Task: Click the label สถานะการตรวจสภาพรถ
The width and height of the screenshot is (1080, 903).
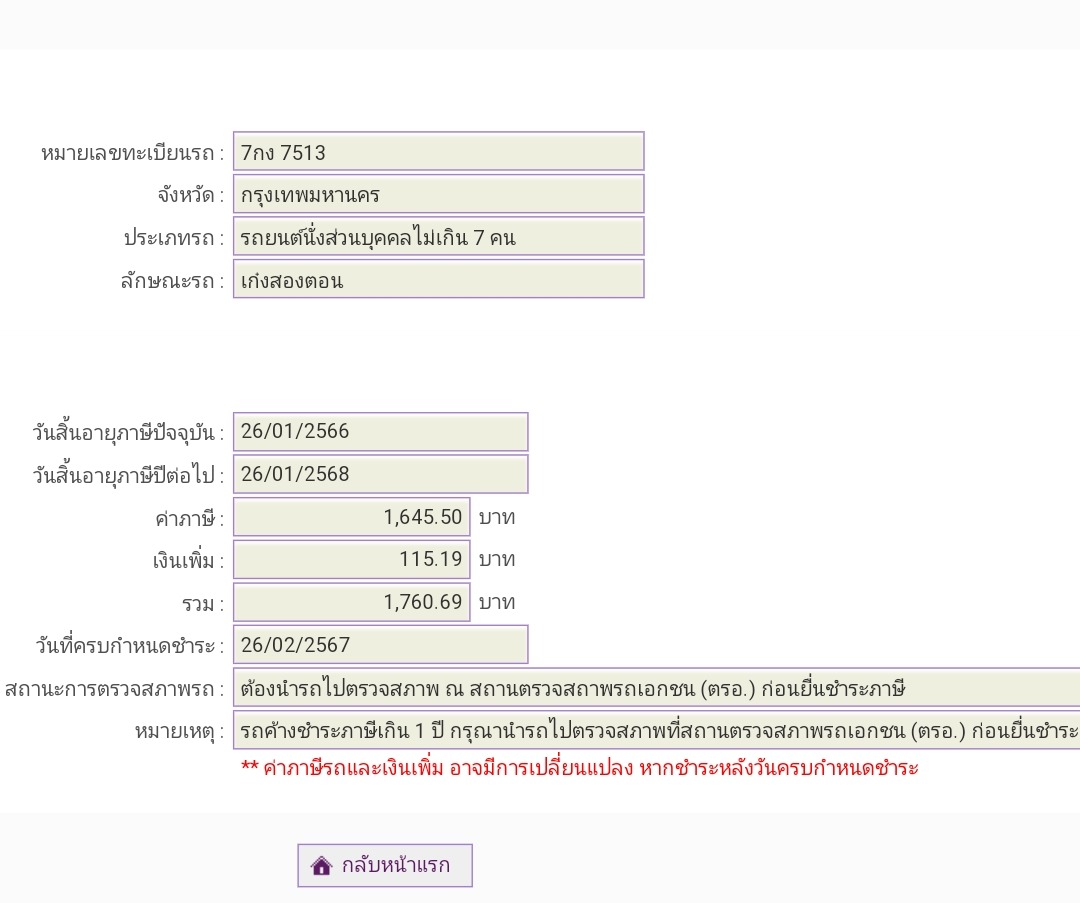Action: pyautogui.click(x=114, y=689)
